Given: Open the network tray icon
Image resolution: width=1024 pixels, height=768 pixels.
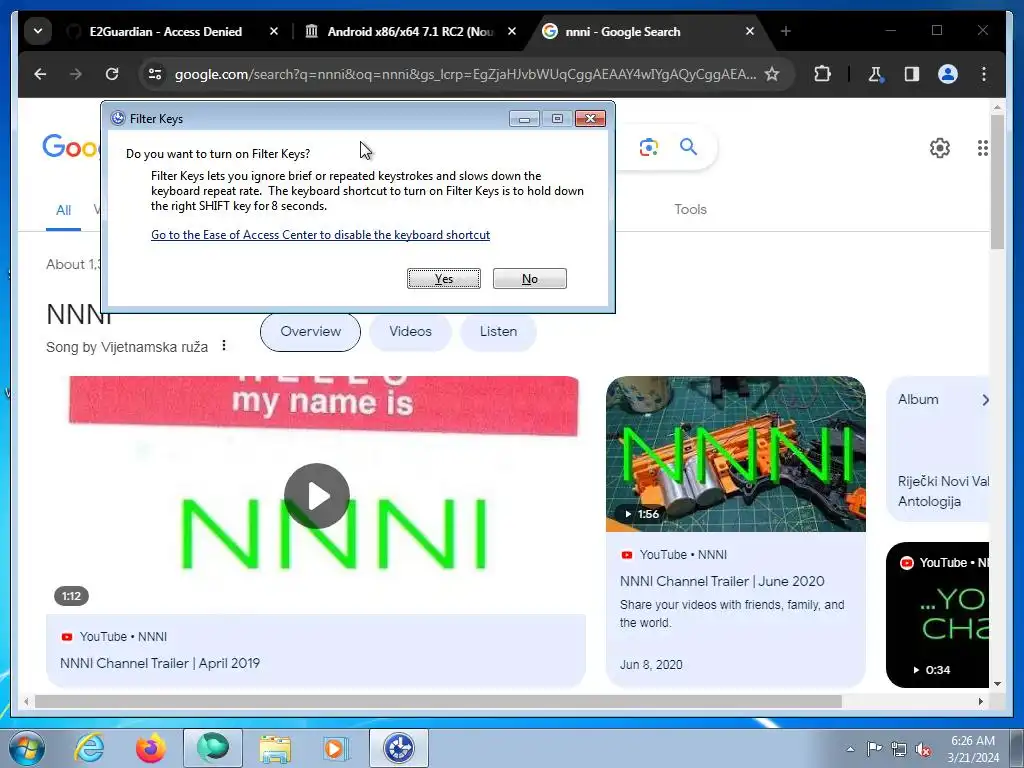Looking at the screenshot, I should pos(899,749).
